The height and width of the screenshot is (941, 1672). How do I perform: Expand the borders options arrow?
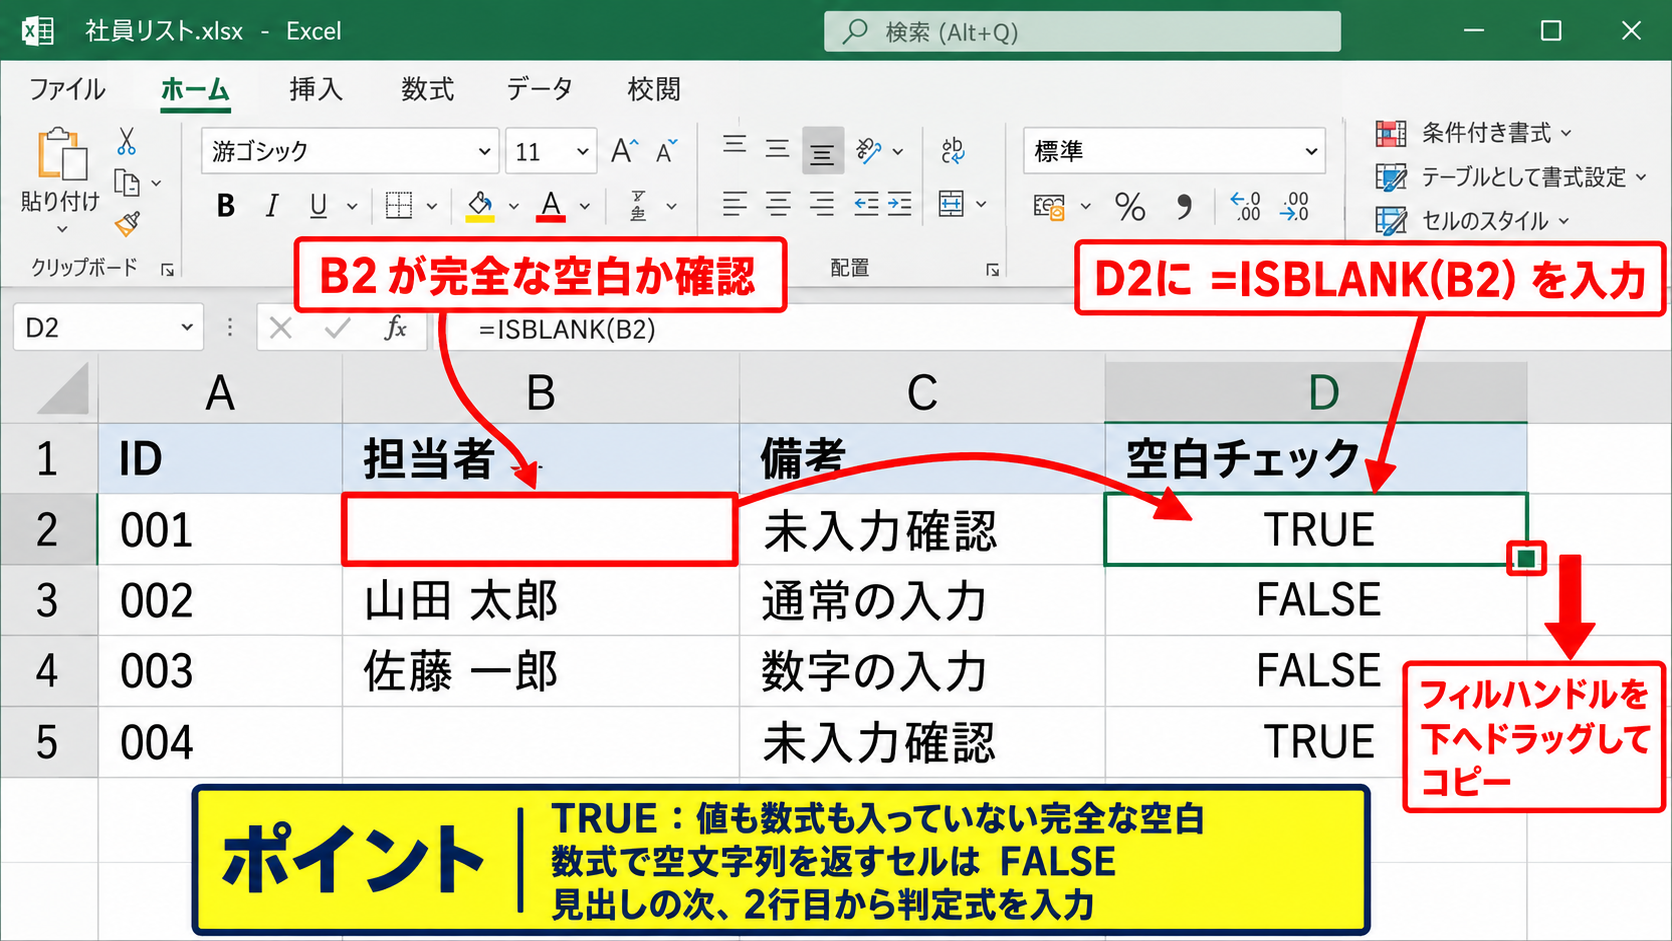click(x=432, y=207)
